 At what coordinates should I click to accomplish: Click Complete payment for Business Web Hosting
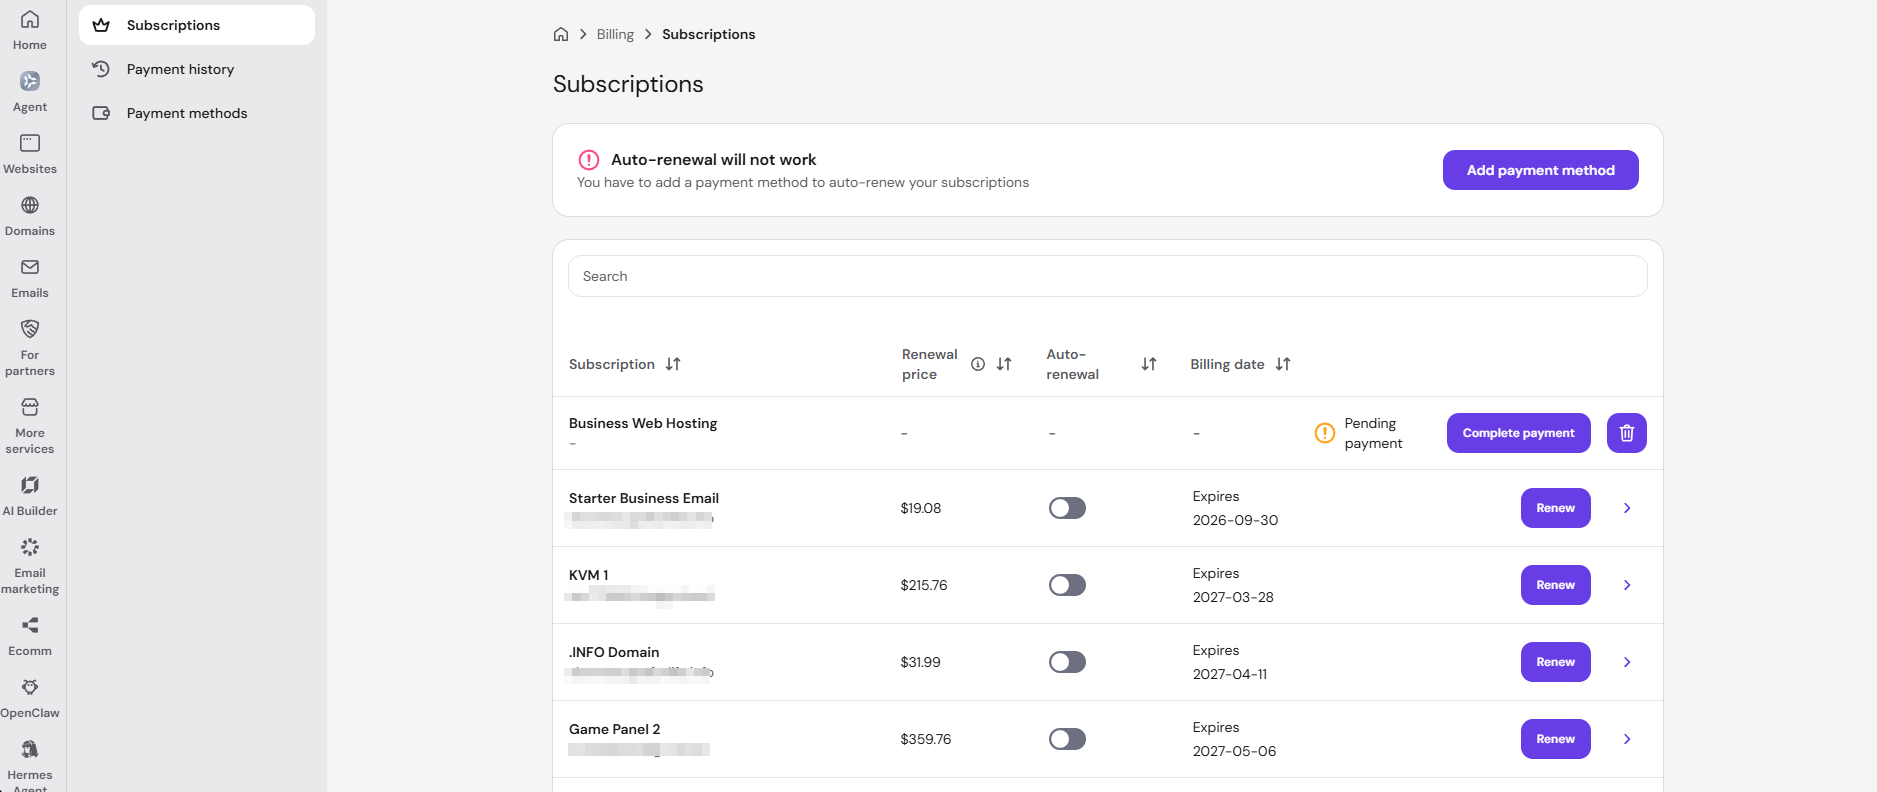1518,433
